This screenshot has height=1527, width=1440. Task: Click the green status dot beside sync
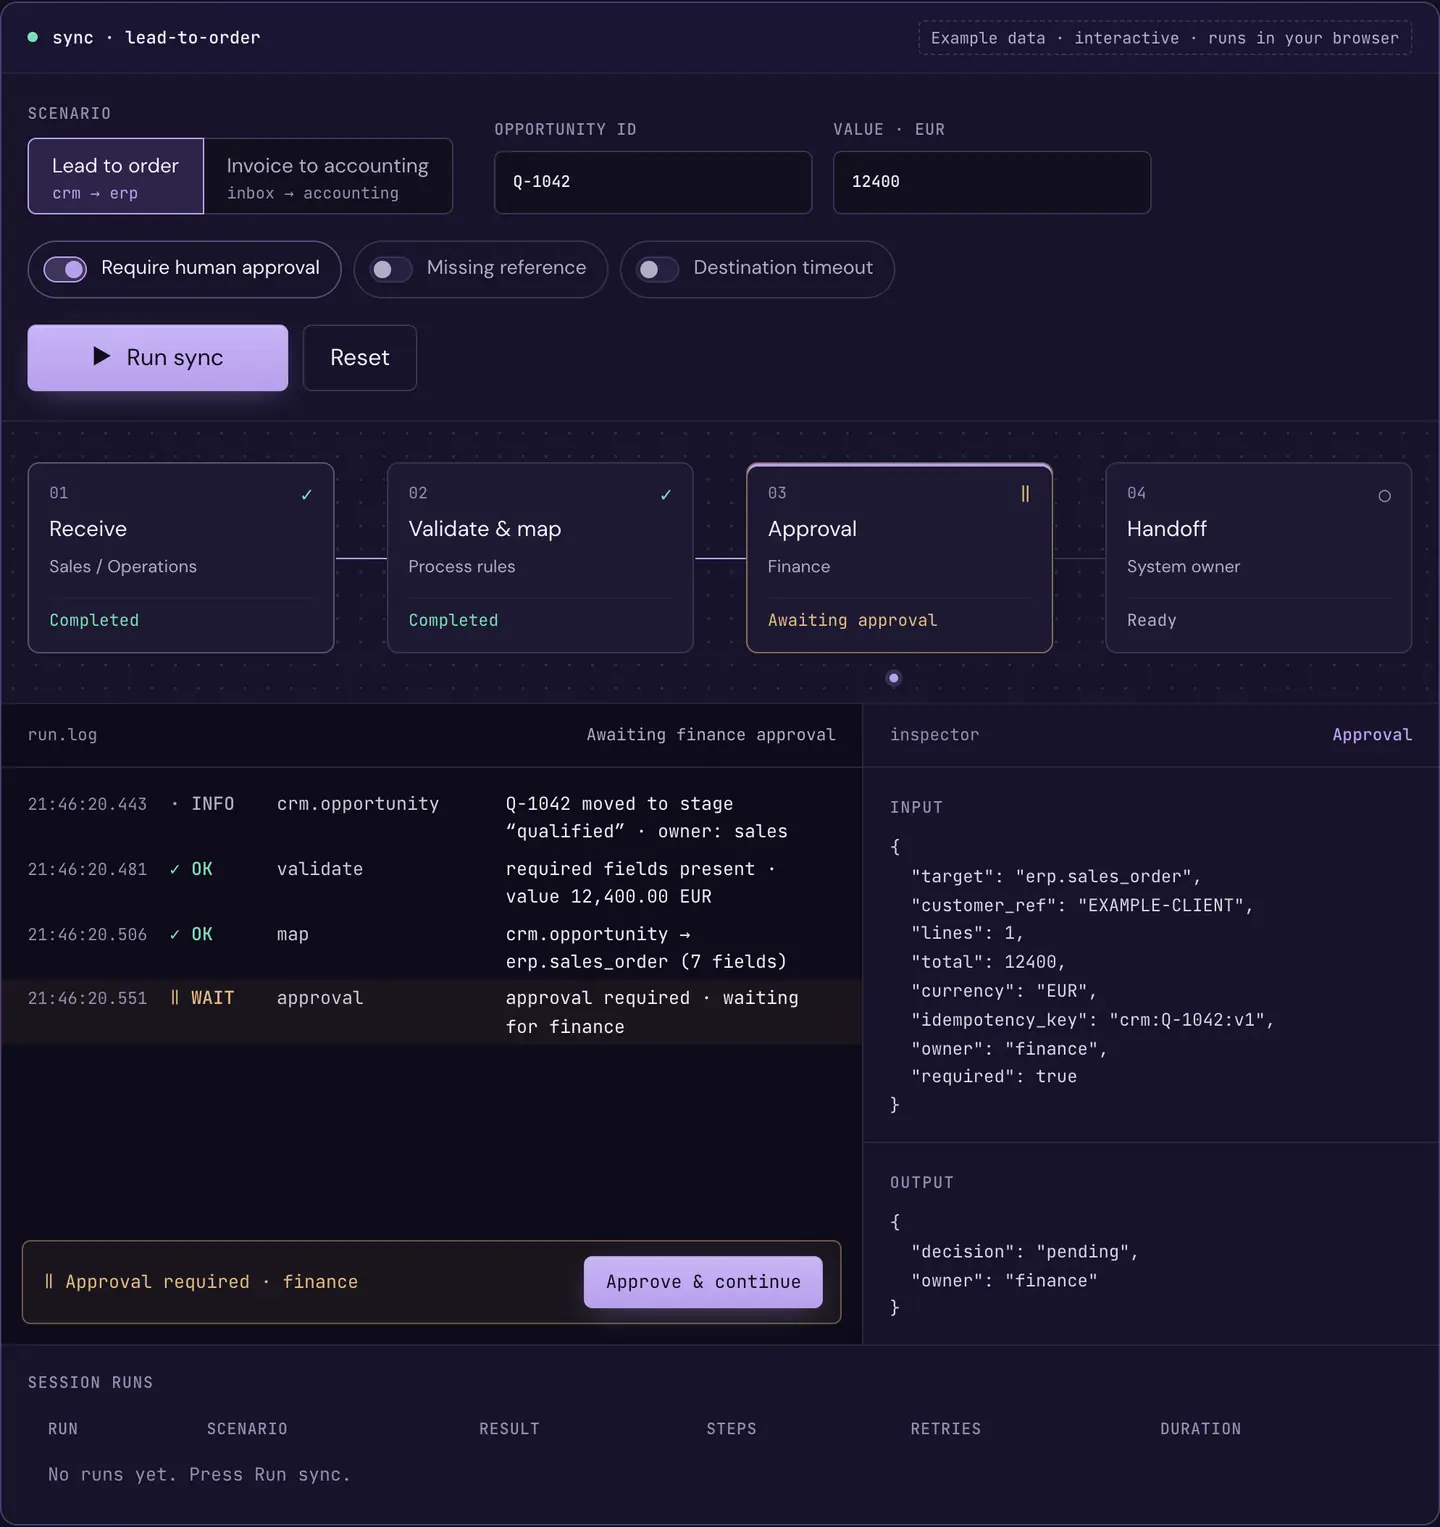coord(33,37)
